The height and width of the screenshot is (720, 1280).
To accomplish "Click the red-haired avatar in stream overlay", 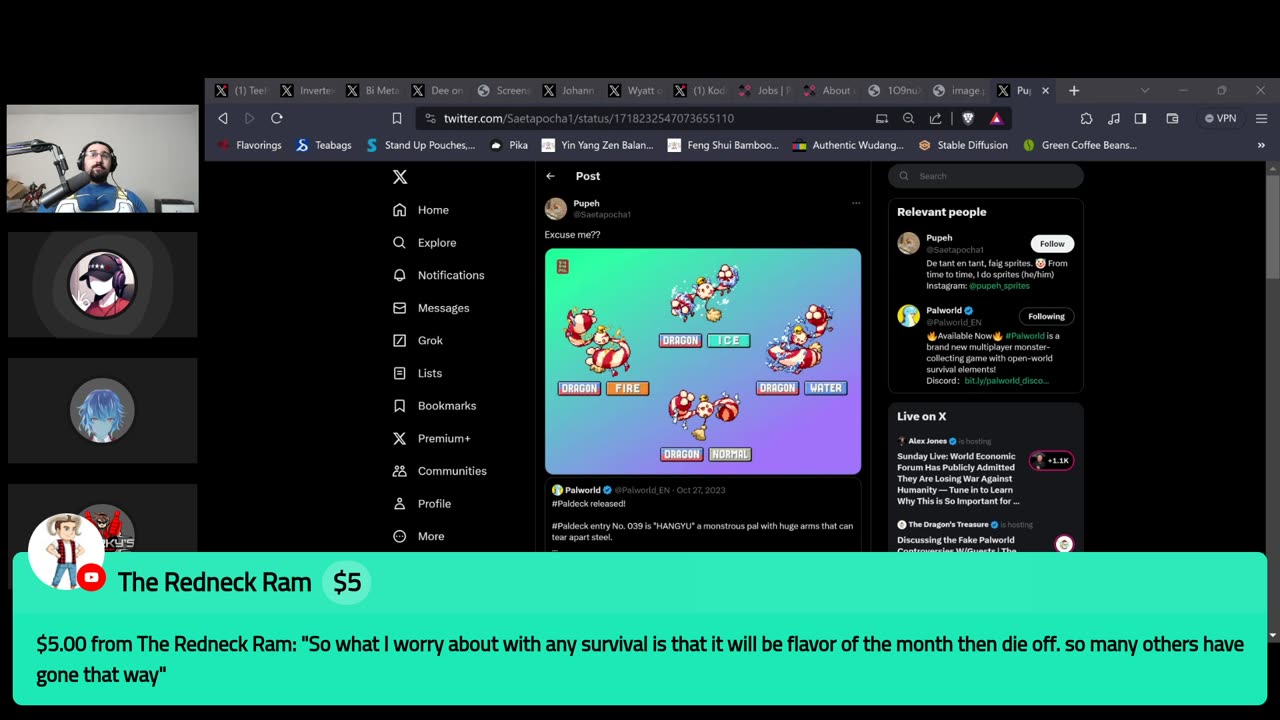I will click(x=102, y=284).
